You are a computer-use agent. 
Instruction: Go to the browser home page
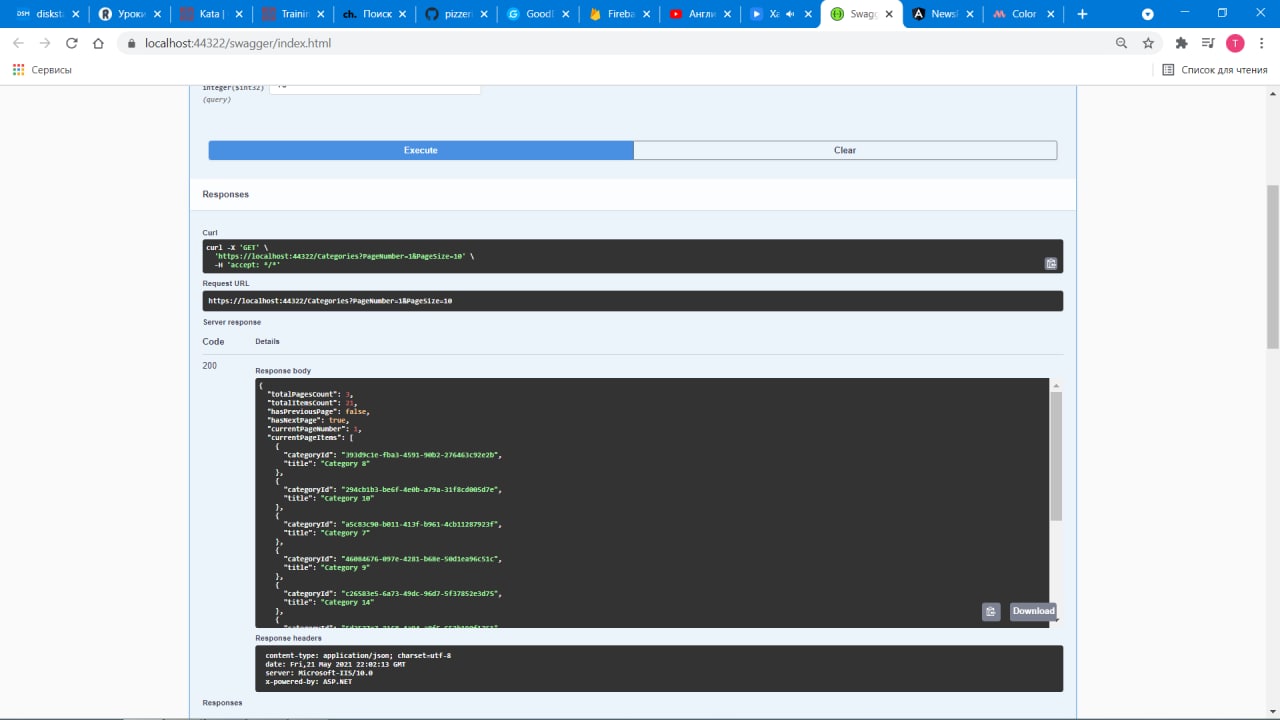[98, 43]
